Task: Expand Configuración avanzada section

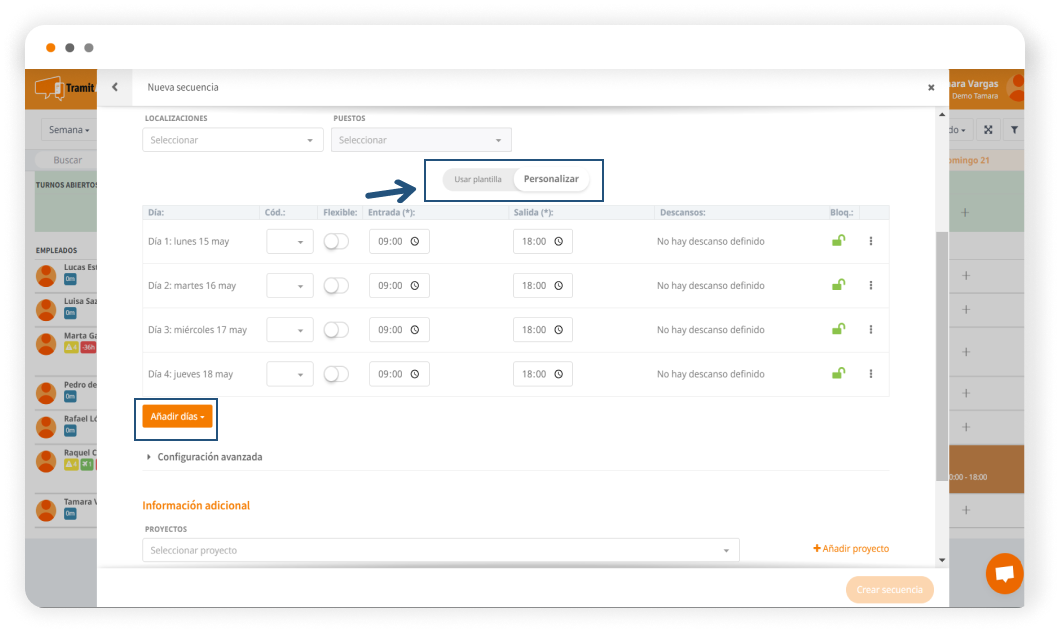Action: 209,457
